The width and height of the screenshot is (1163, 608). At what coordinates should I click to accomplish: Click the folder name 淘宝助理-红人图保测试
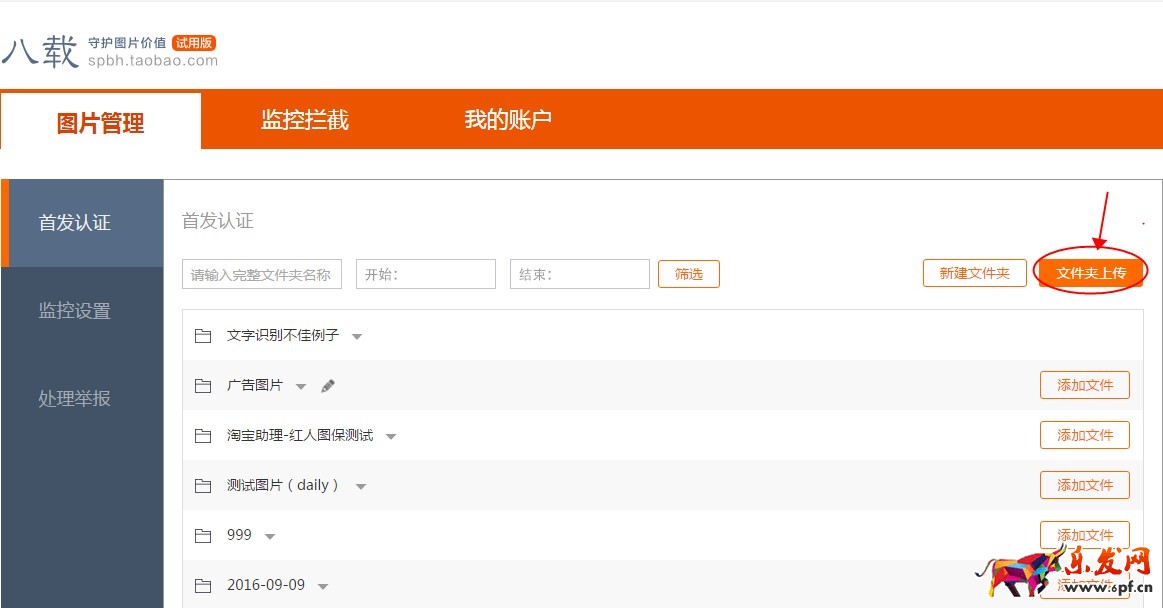pos(300,435)
